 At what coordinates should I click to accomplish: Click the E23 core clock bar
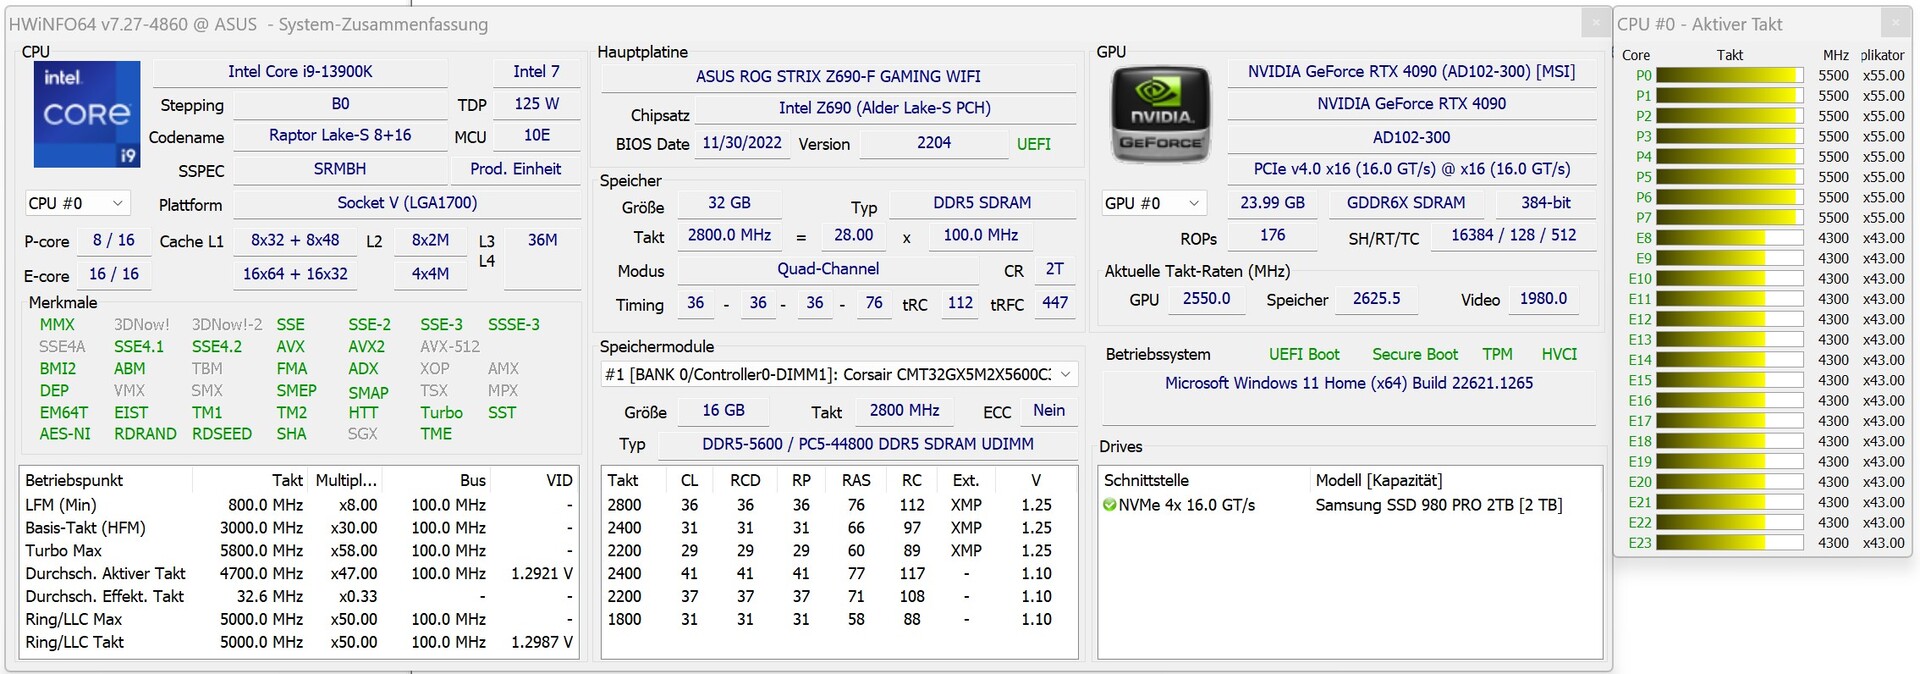click(x=1729, y=543)
